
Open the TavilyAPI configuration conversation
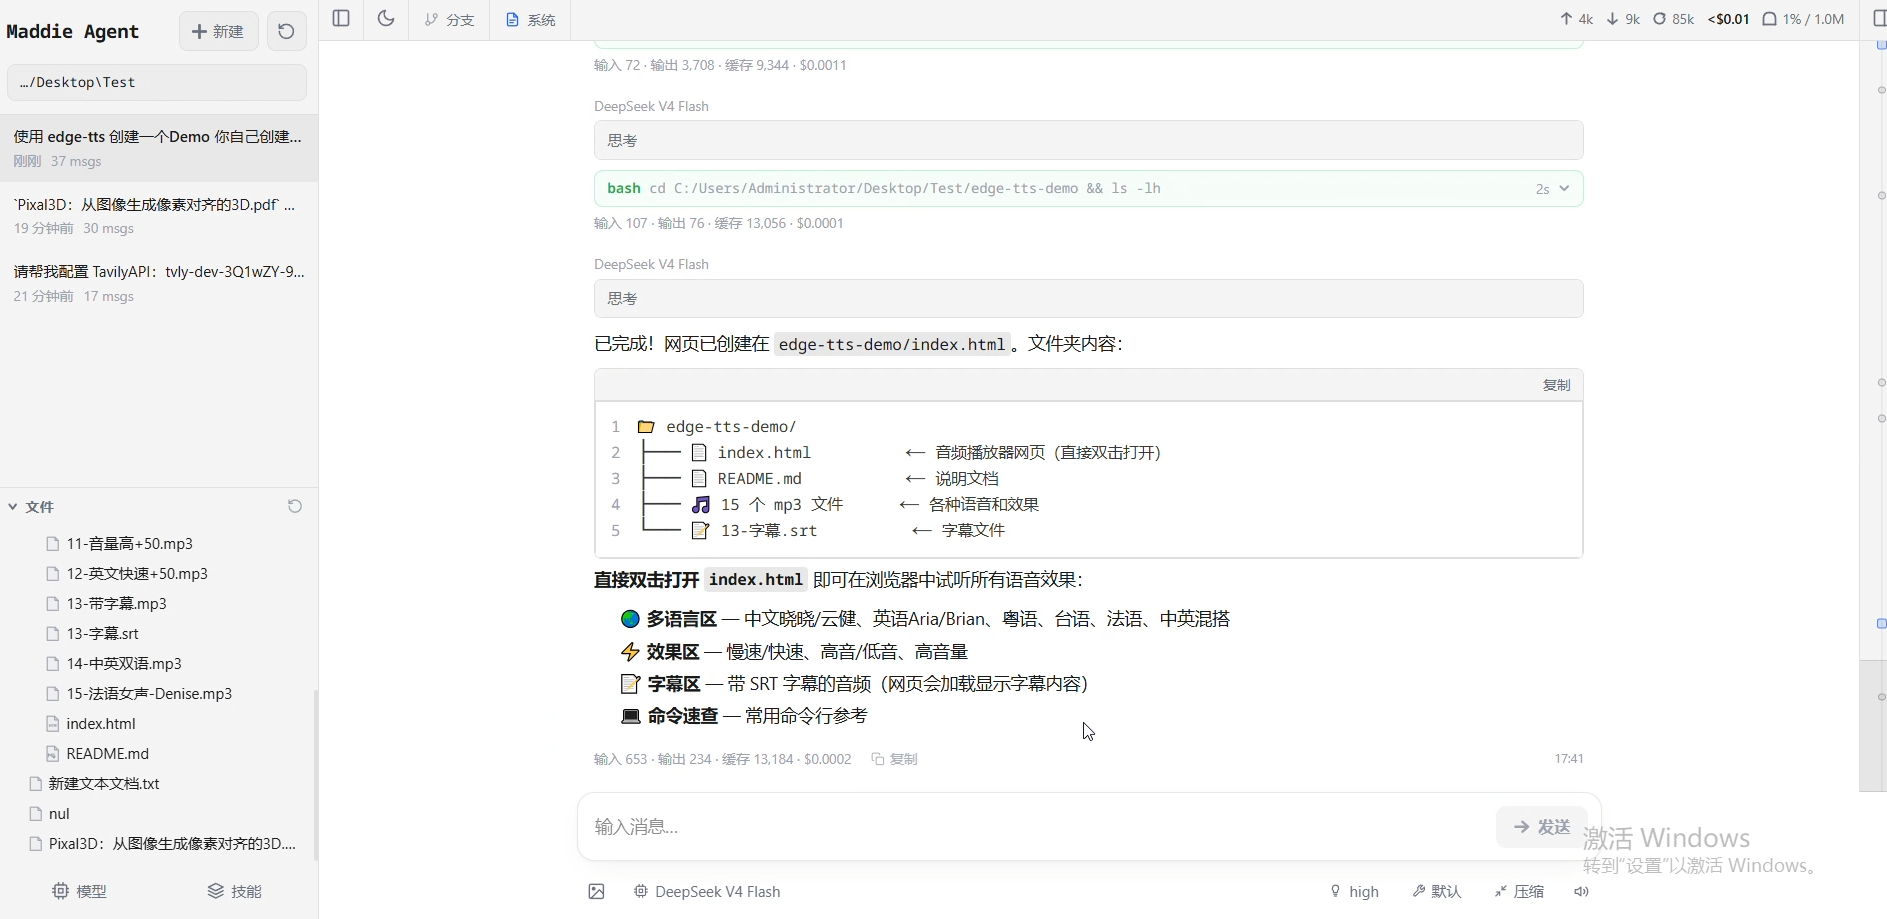[x=159, y=283]
